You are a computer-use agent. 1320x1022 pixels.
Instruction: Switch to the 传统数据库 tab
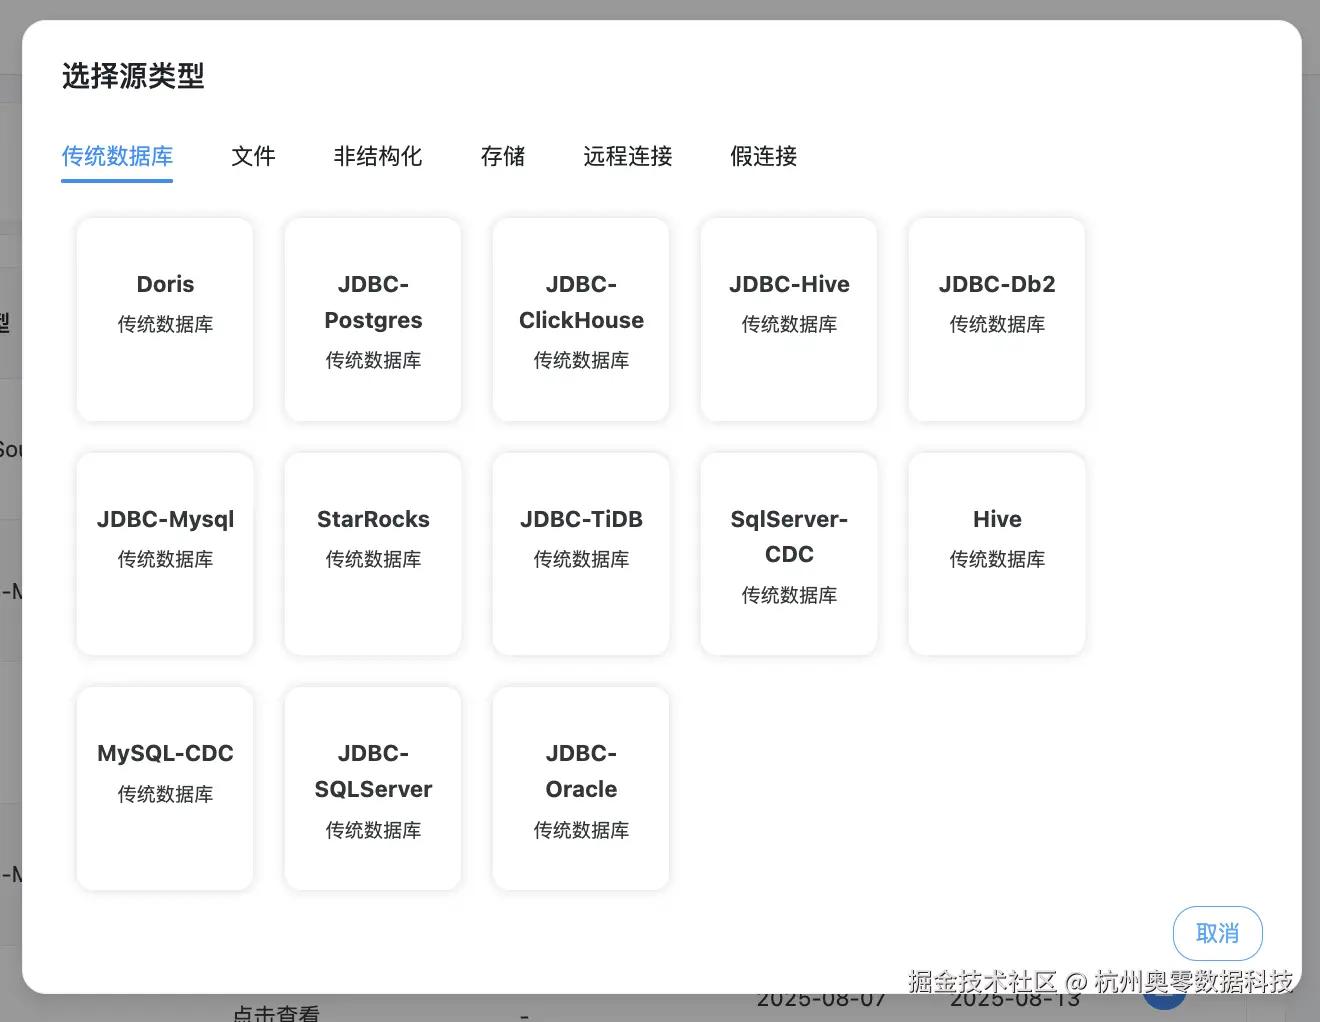click(x=117, y=156)
